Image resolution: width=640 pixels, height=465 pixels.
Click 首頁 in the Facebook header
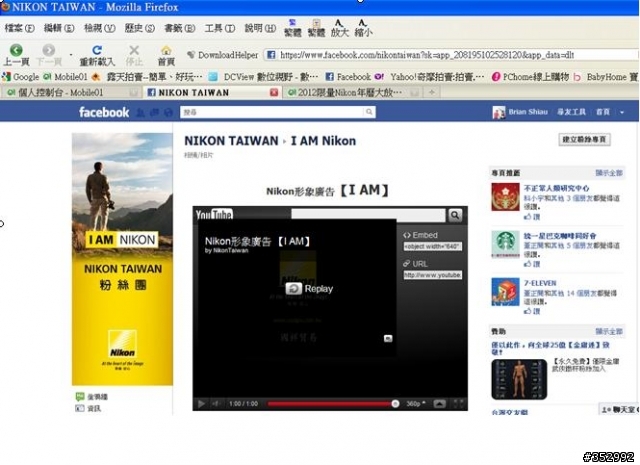pos(603,112)
